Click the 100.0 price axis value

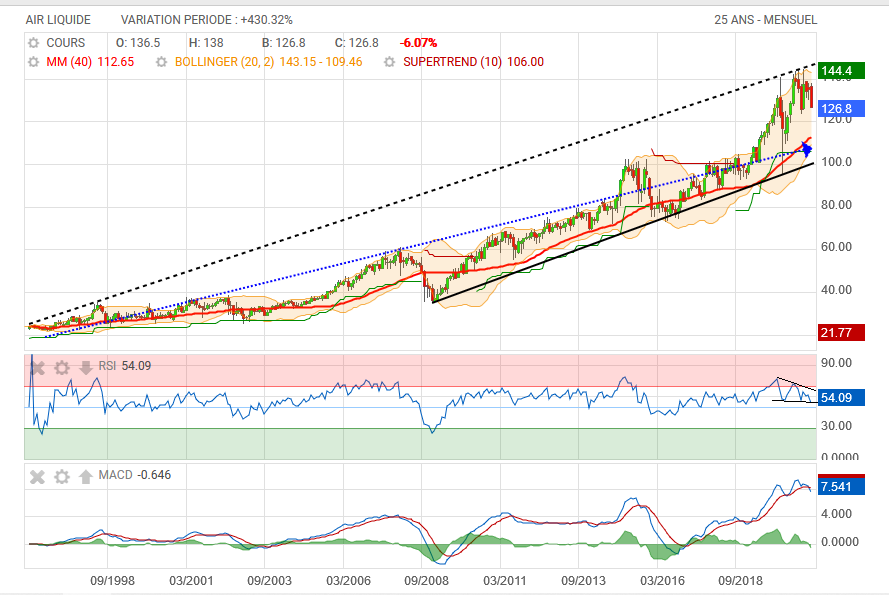click(836, 162)
